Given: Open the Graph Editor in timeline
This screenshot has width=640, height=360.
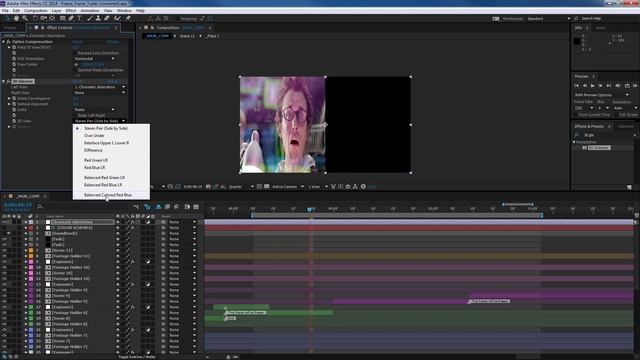Looking at the screenshot, I should point(196,207).
